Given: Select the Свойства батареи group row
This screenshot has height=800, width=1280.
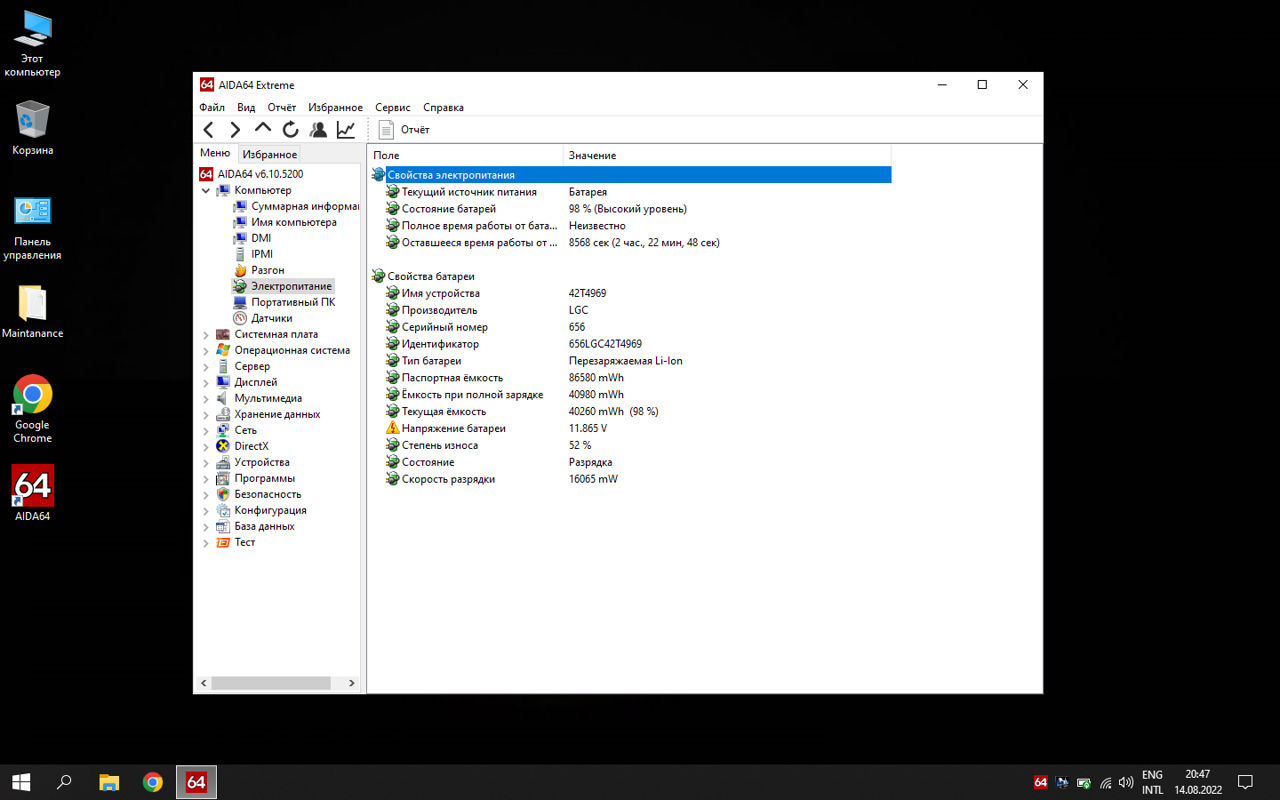Looking at the screenshot, I should pos(630,276).
